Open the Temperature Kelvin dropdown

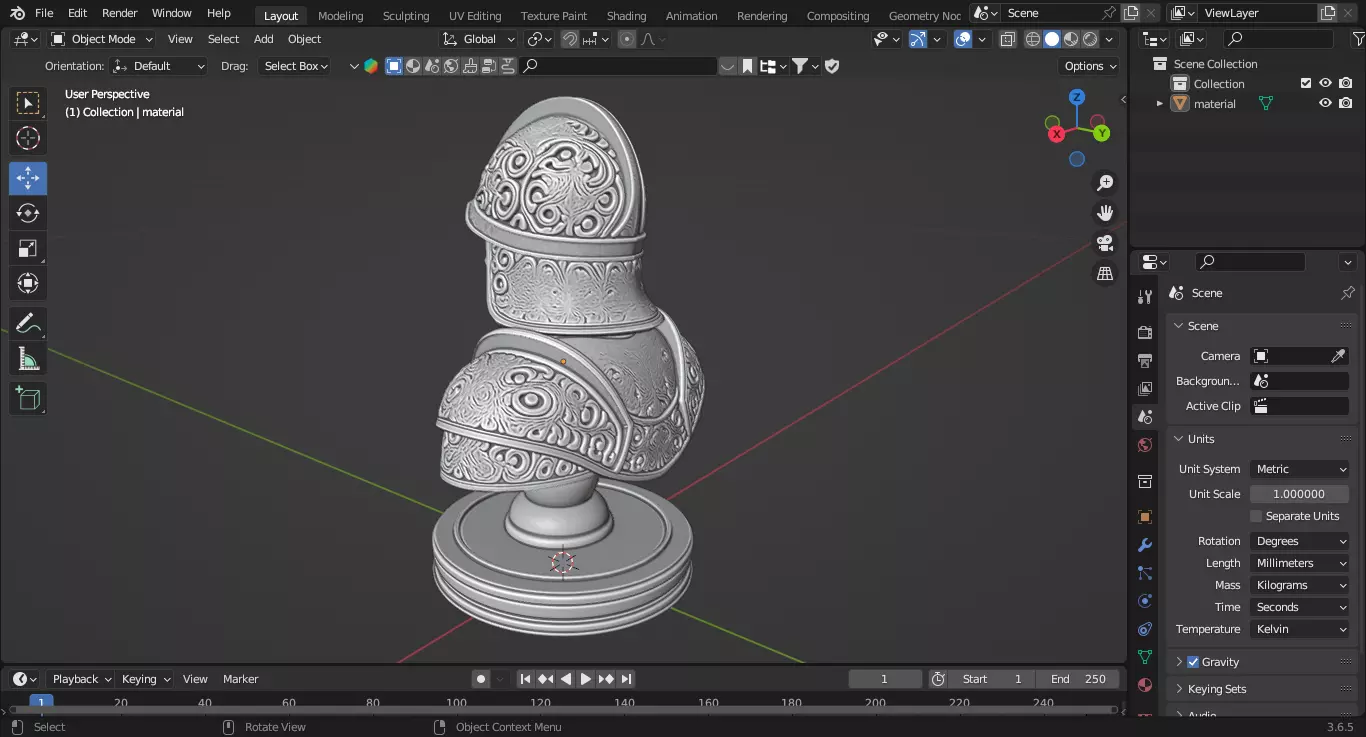(1300, 629)
